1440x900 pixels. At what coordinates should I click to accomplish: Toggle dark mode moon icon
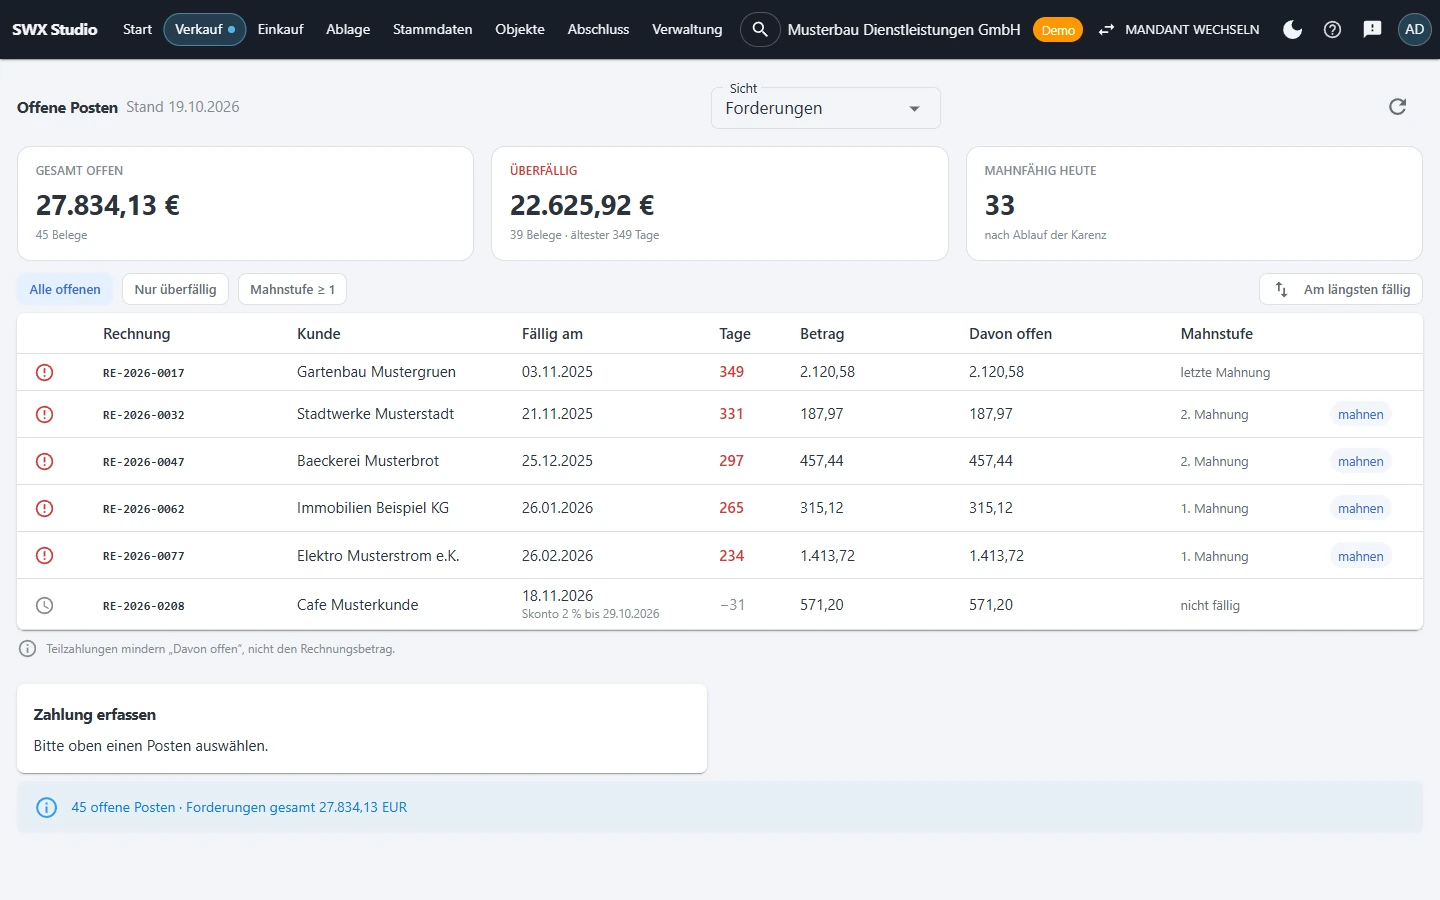(1292, 29)
